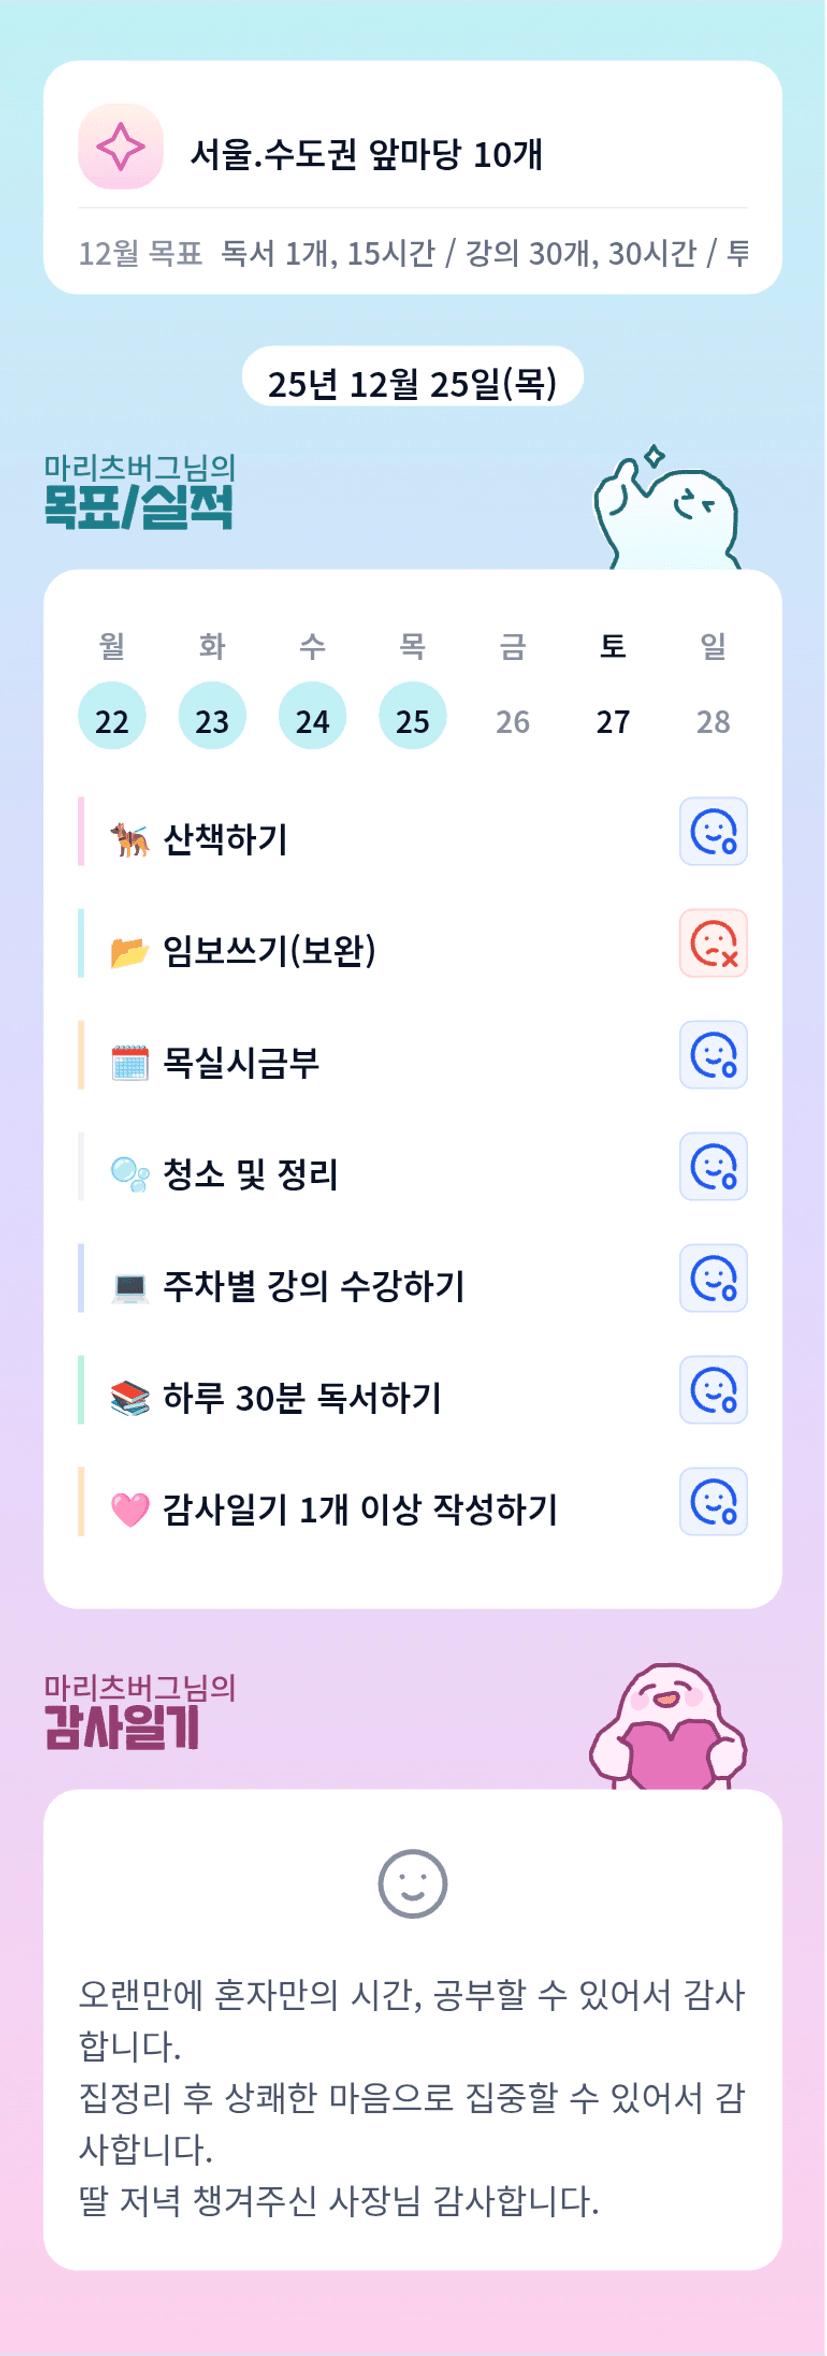The image size is (827, 2356).
Task: Select Wednesday the 24th in week row
Action: [312, 717]
